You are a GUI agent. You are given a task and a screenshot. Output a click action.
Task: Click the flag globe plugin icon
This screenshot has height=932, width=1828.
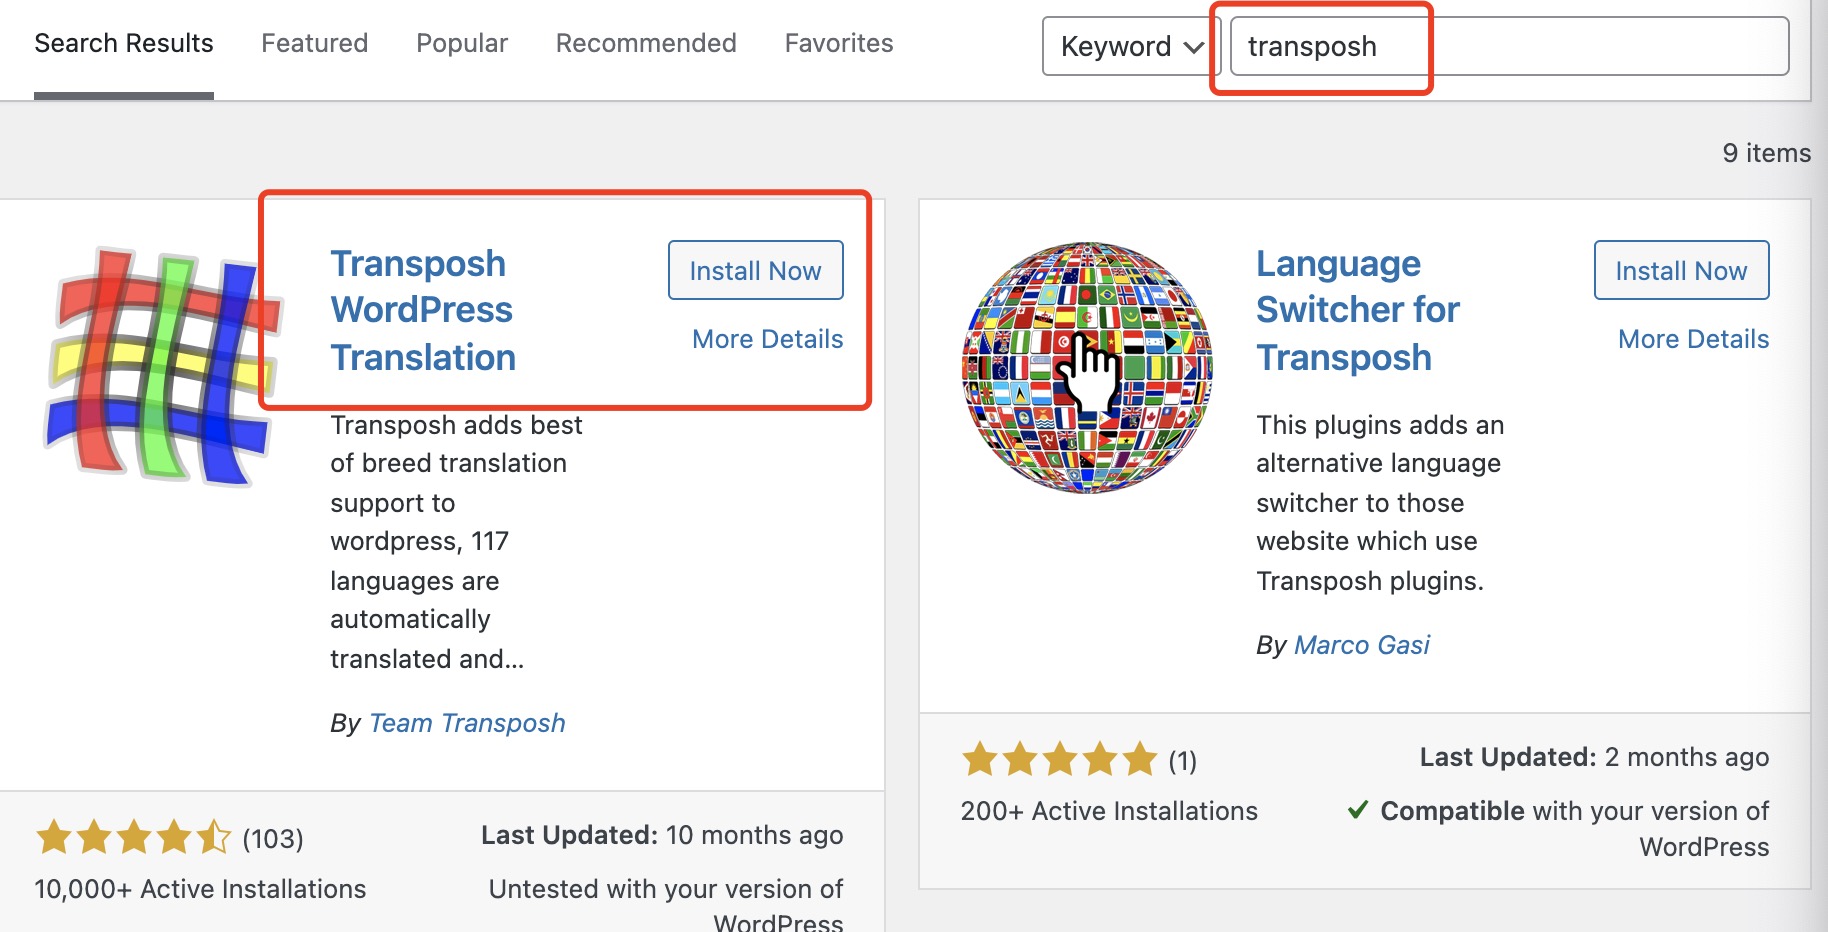[x=1087, y=367]
